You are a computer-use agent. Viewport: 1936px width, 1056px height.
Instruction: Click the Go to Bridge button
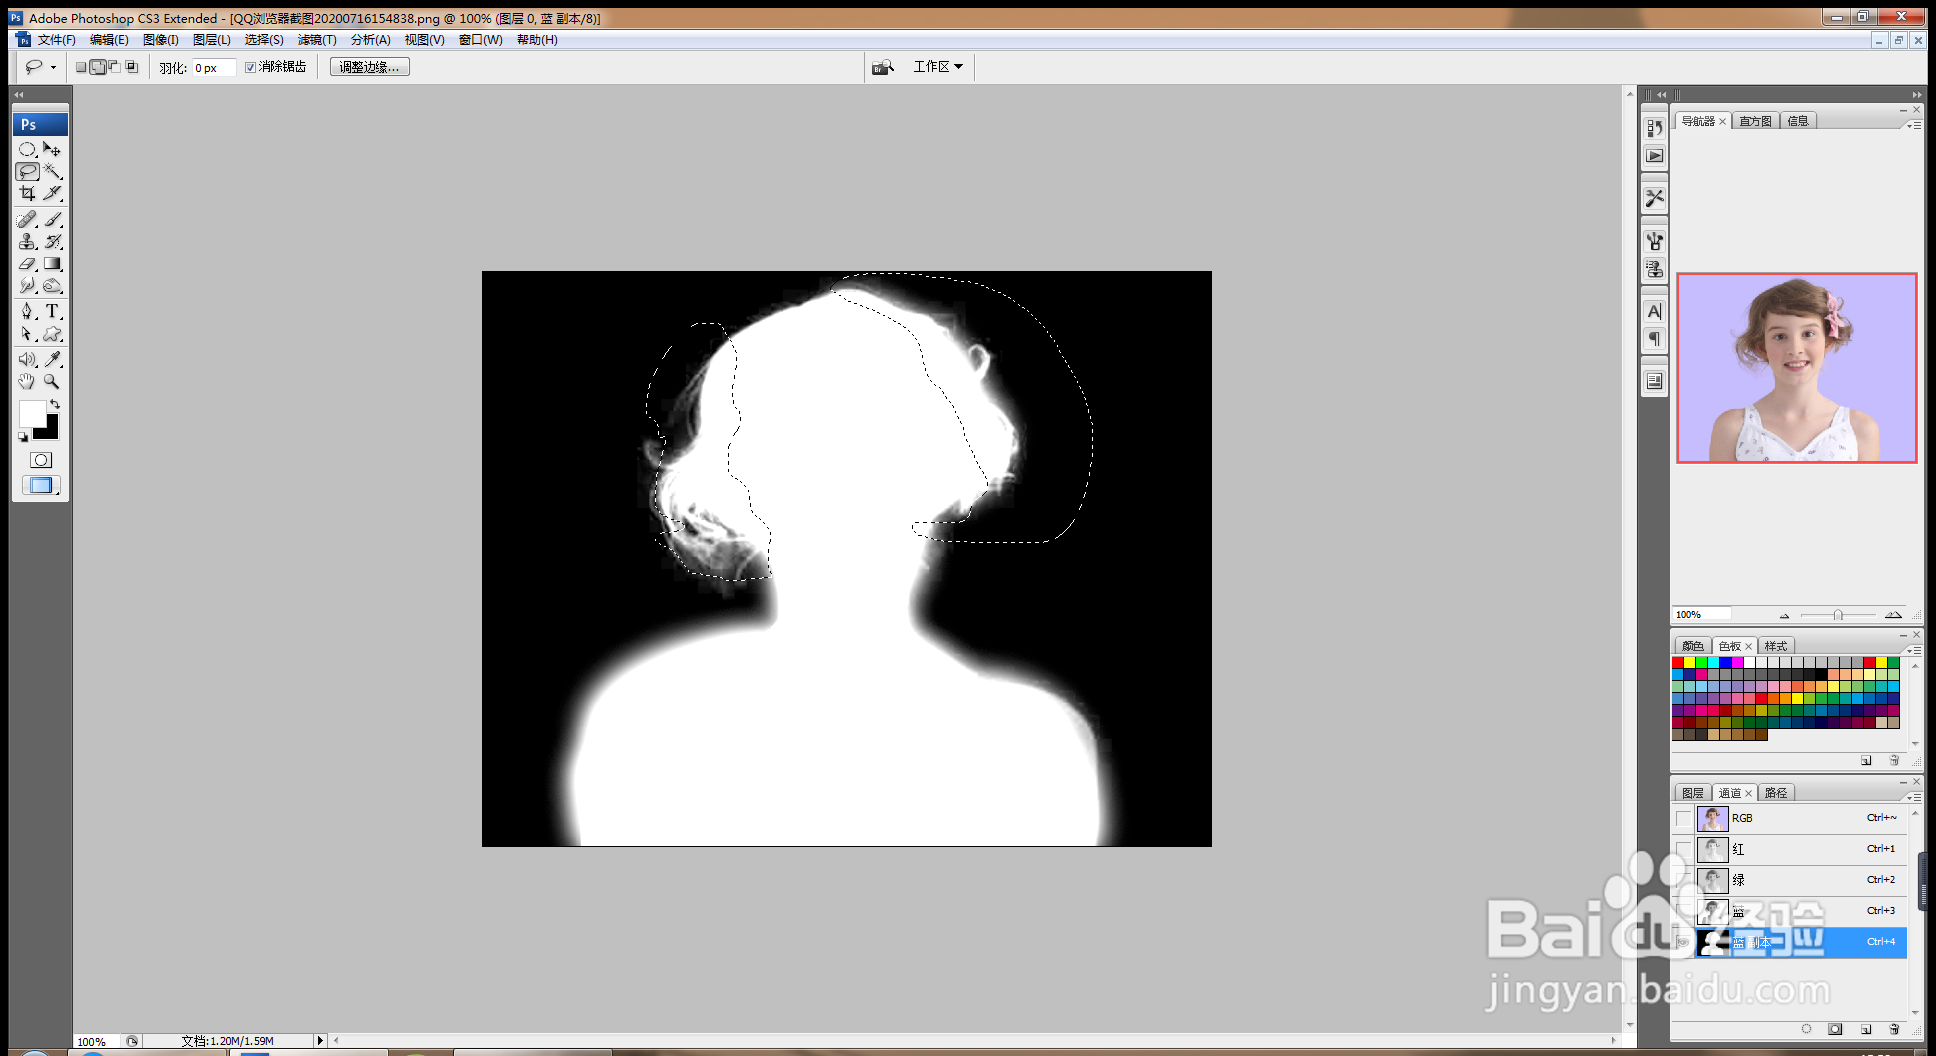coord(882,67)
